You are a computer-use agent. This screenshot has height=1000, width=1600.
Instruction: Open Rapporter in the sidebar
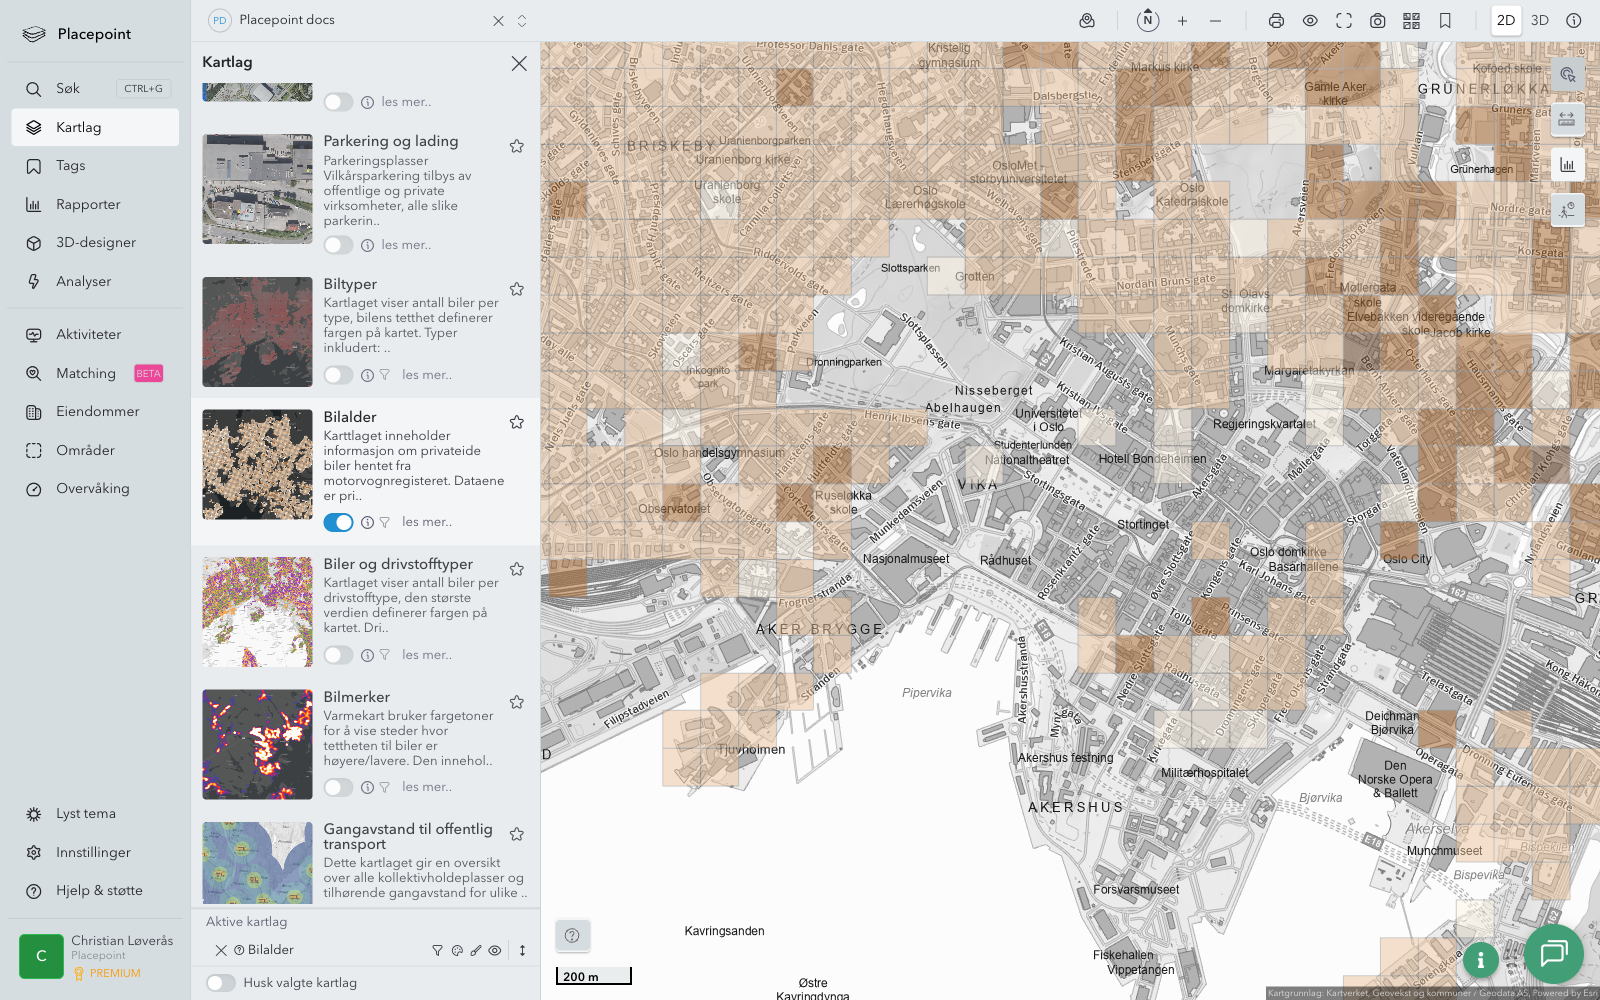tap(88, 205)
